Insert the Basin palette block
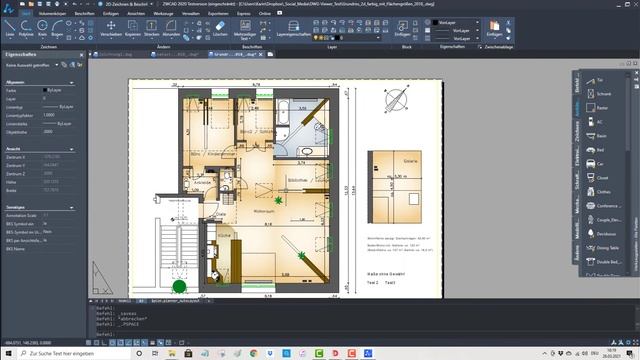Image resolution: width=640 pixels, height=360 pixels. coord(597,136)
